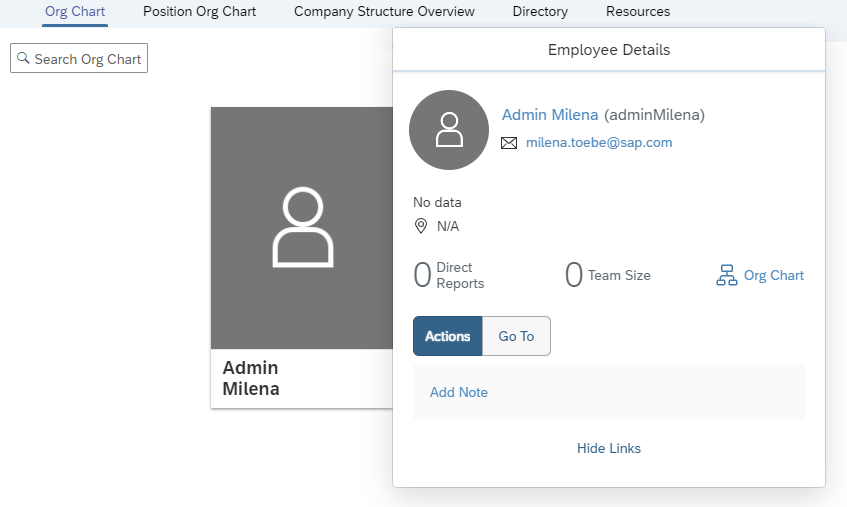Click the envelope email icon
Image resolution: width=847 pixels, height=507 pixels.
[509, 143]
